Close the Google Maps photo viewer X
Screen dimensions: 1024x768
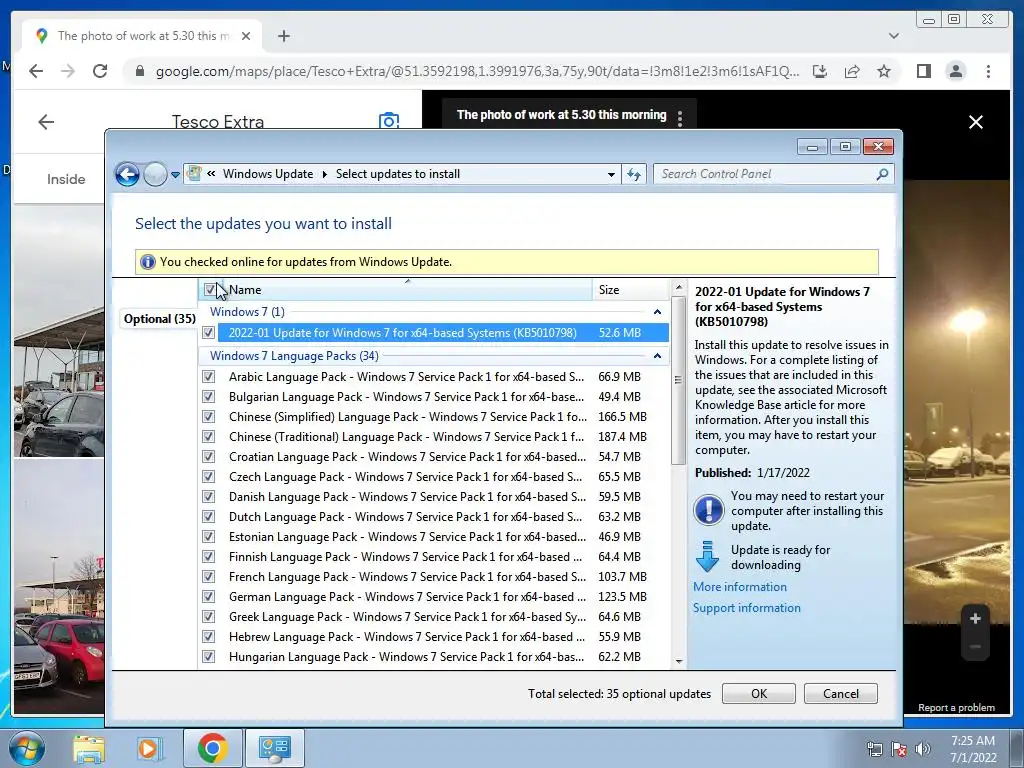pos(976,122)
